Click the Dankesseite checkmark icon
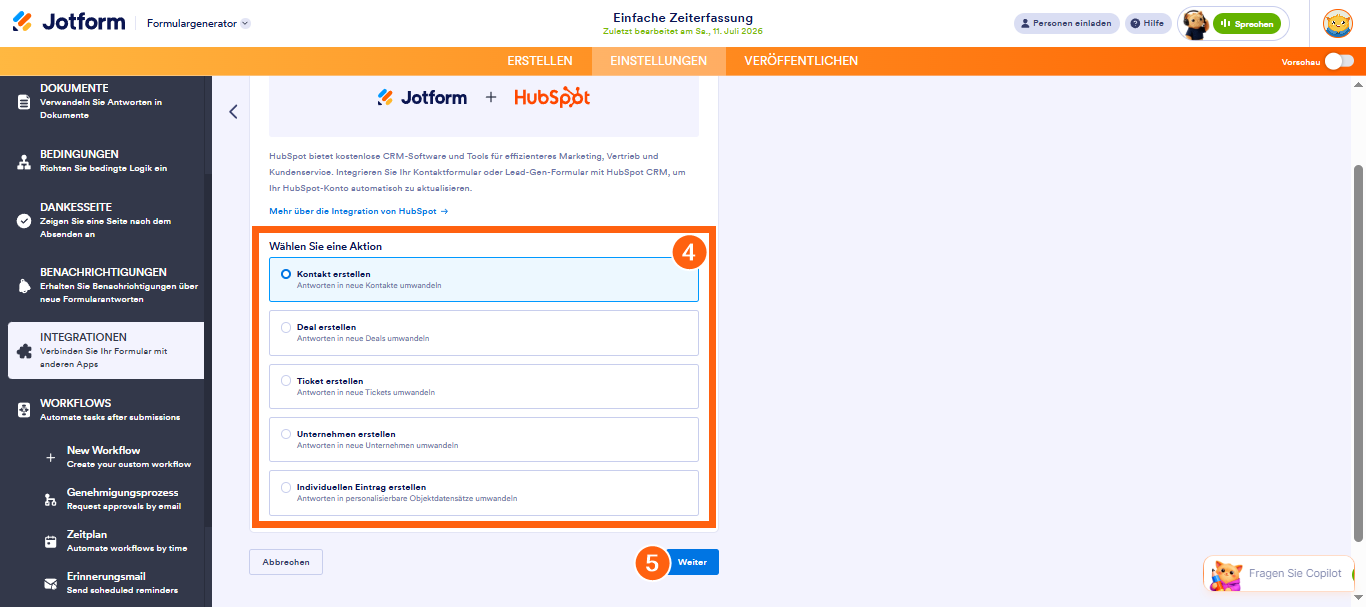This screenshot has height=607, width=1366. pyautogui.click(x=24, y=221)
